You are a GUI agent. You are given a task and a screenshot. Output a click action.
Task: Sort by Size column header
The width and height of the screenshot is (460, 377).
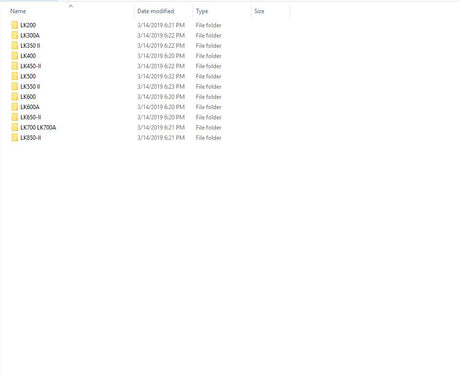click(x=259, y=11)
